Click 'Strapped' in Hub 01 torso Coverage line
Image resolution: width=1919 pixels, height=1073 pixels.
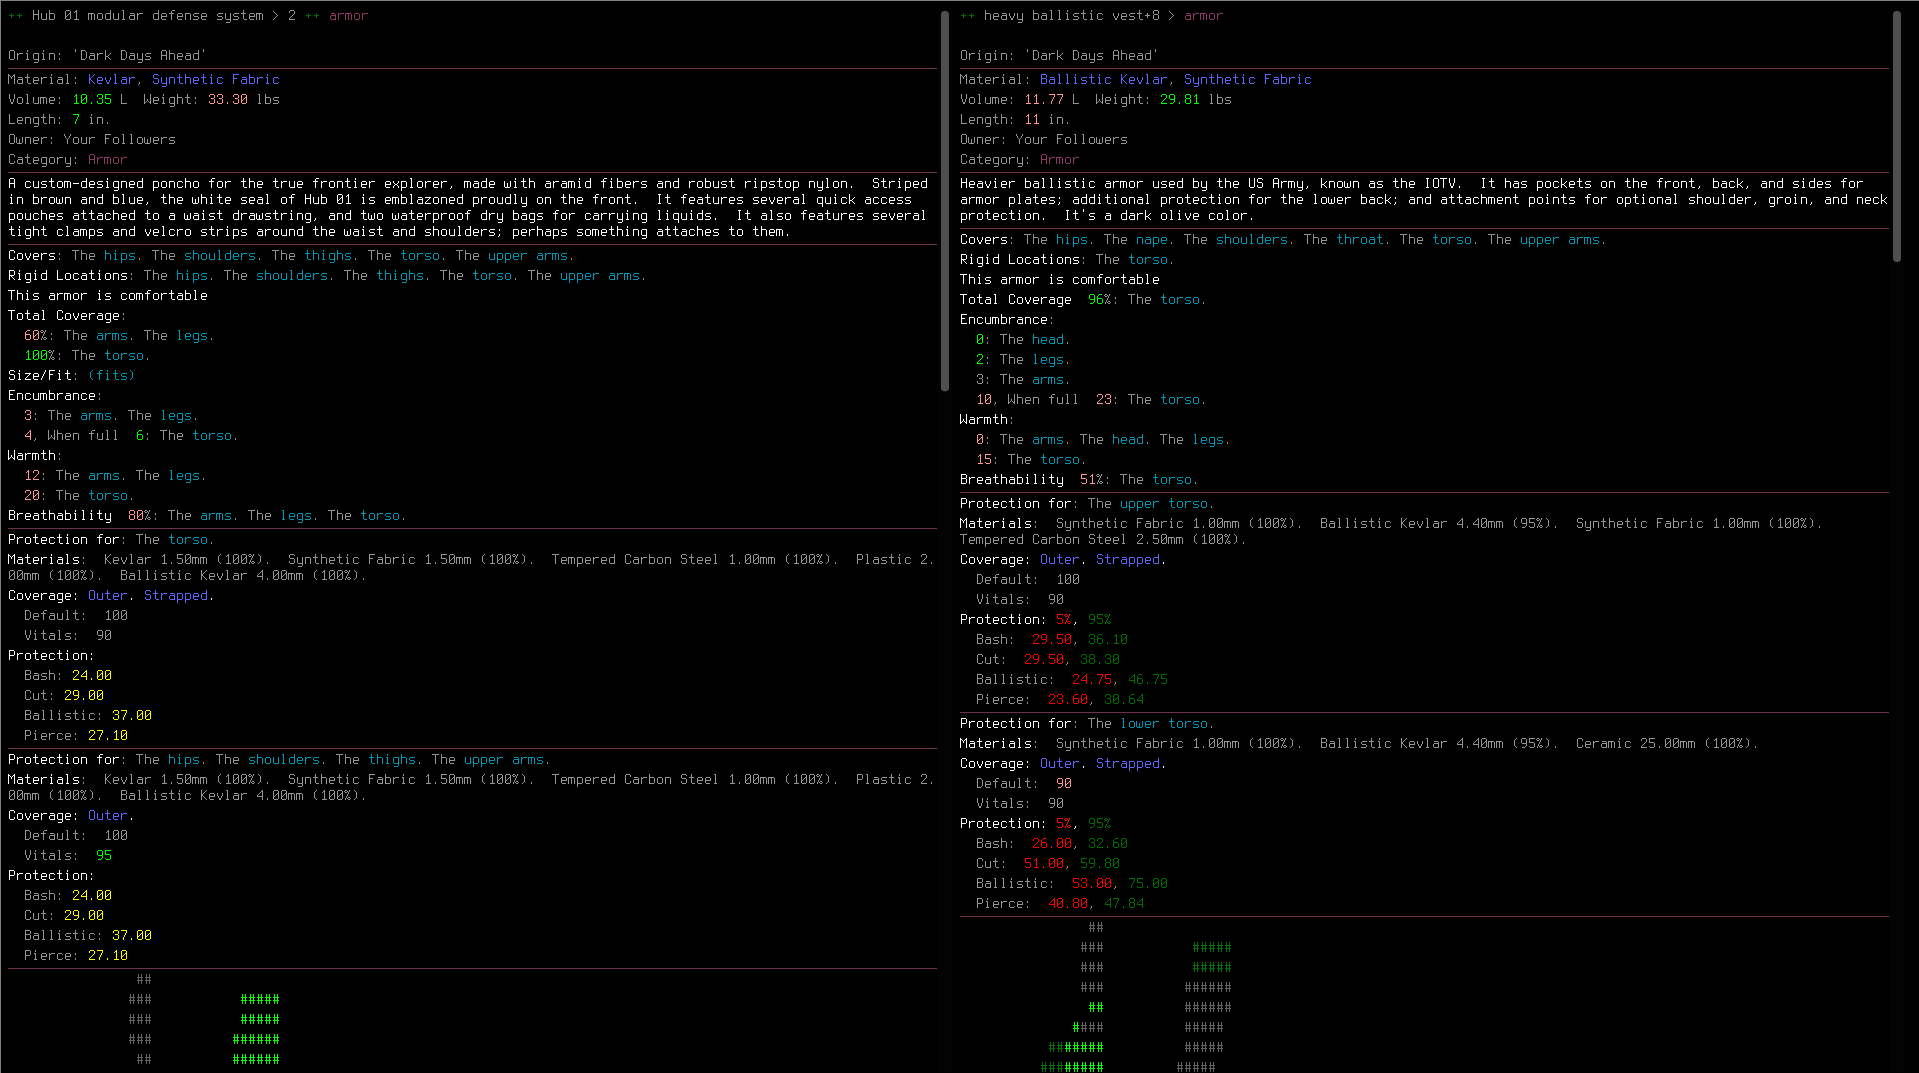tap(176, 596)
